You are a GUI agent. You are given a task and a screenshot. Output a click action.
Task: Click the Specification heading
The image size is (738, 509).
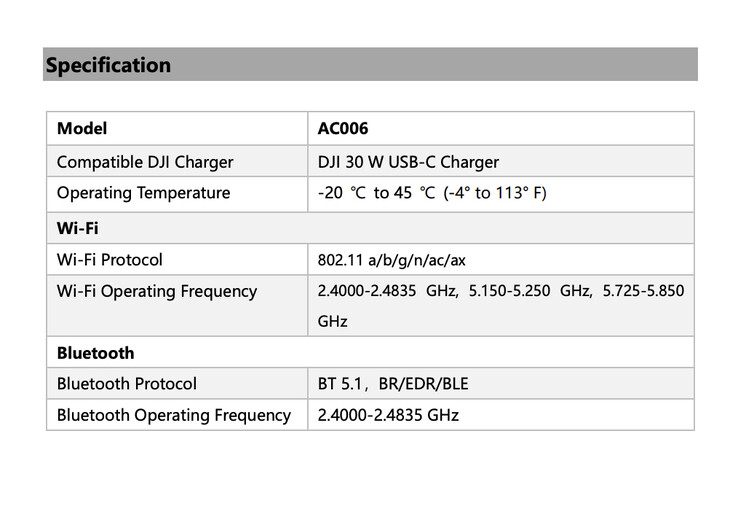click(108, 66)
